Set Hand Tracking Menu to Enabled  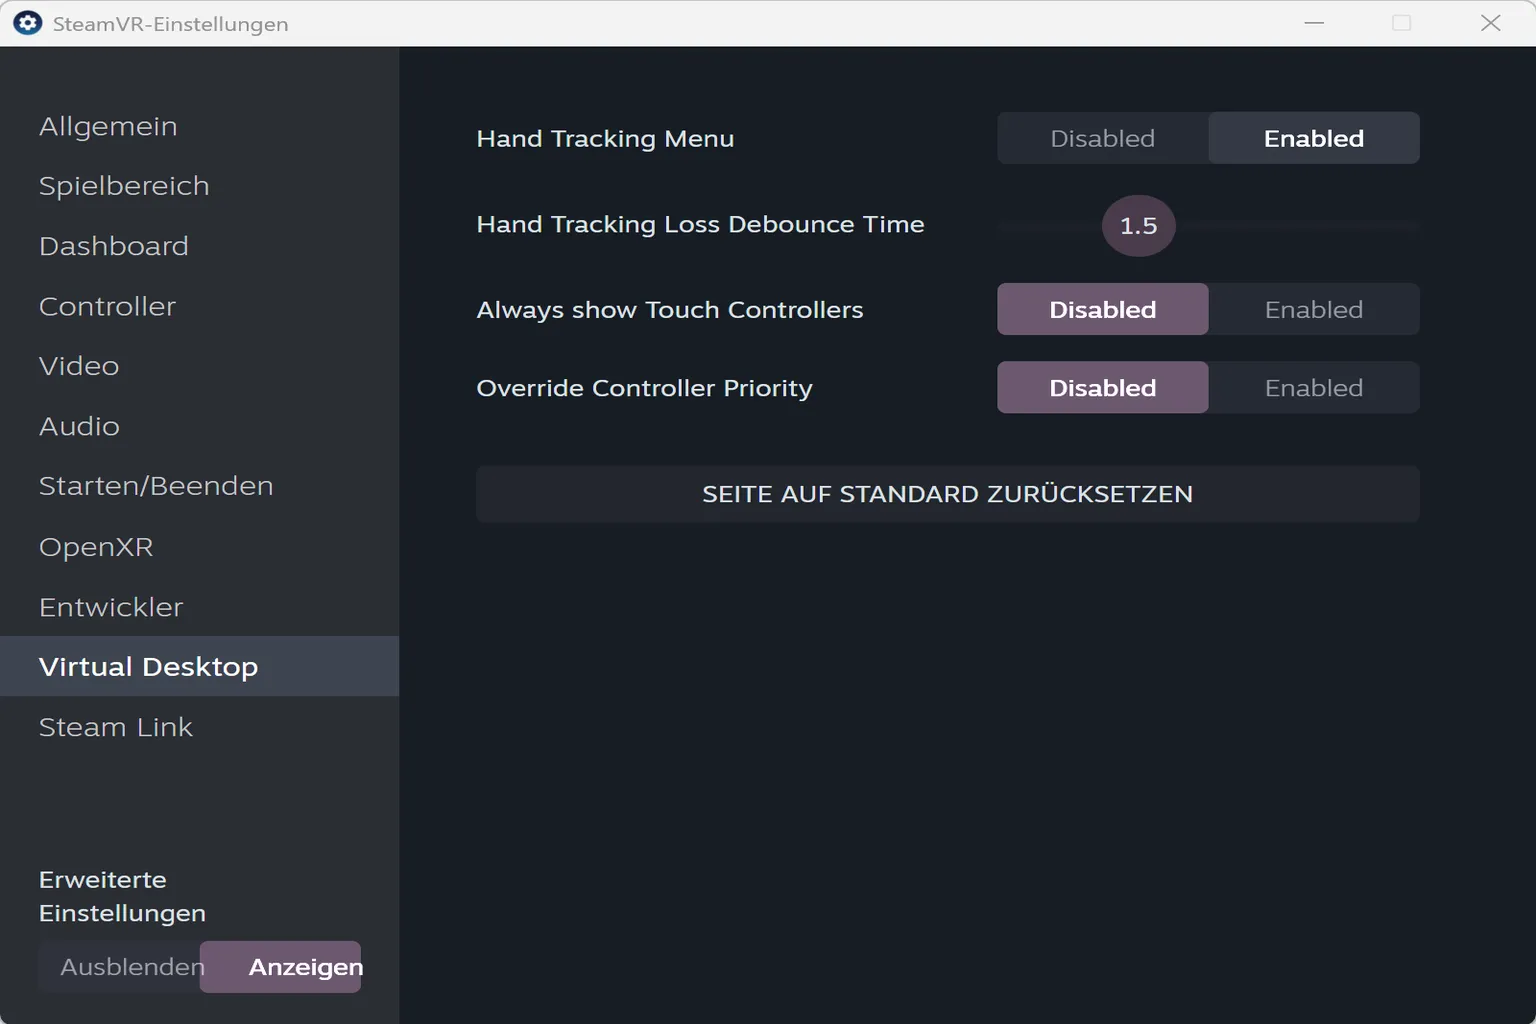1314,138
